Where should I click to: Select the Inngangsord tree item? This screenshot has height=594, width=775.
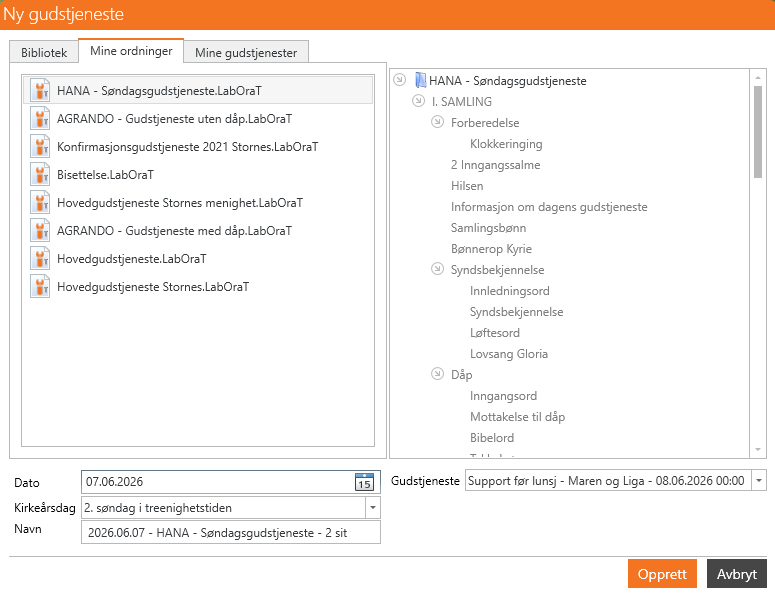[503, 396]
